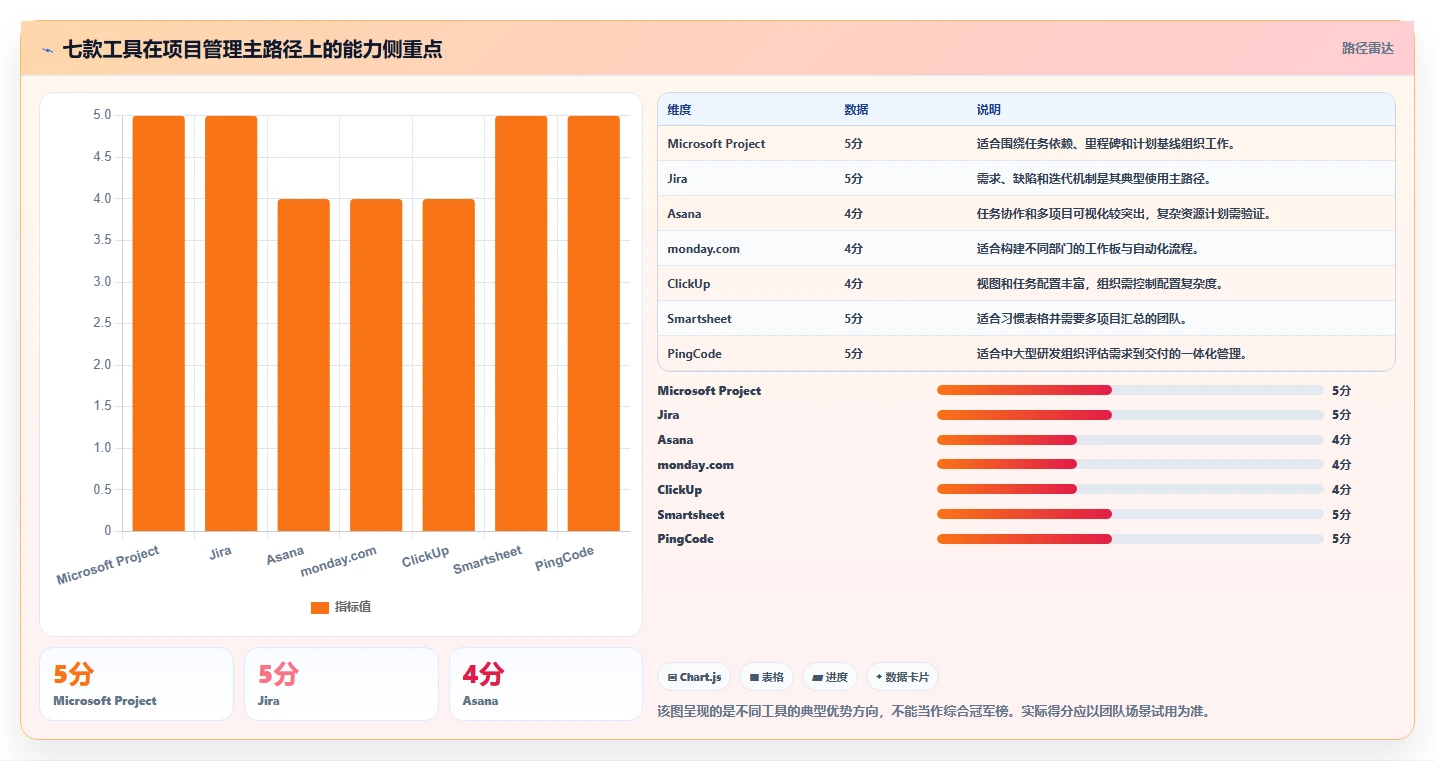The height and width of the screenshot is (761, 1435).
Task: Click the 4分 score in the ClickUp table row
Action: [x=853, y=284]
